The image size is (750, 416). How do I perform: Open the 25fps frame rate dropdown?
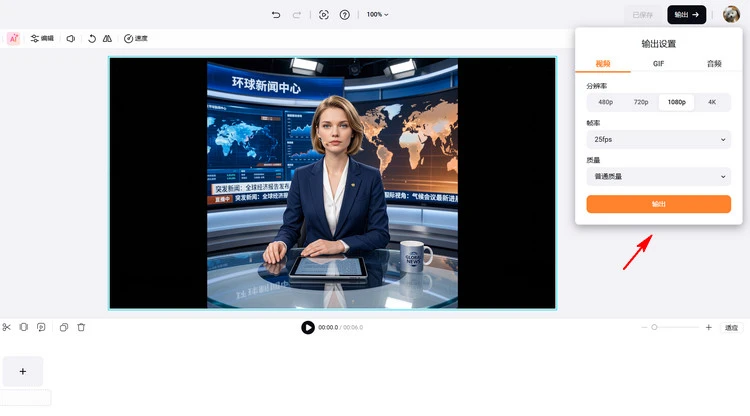tap(658, 140)
